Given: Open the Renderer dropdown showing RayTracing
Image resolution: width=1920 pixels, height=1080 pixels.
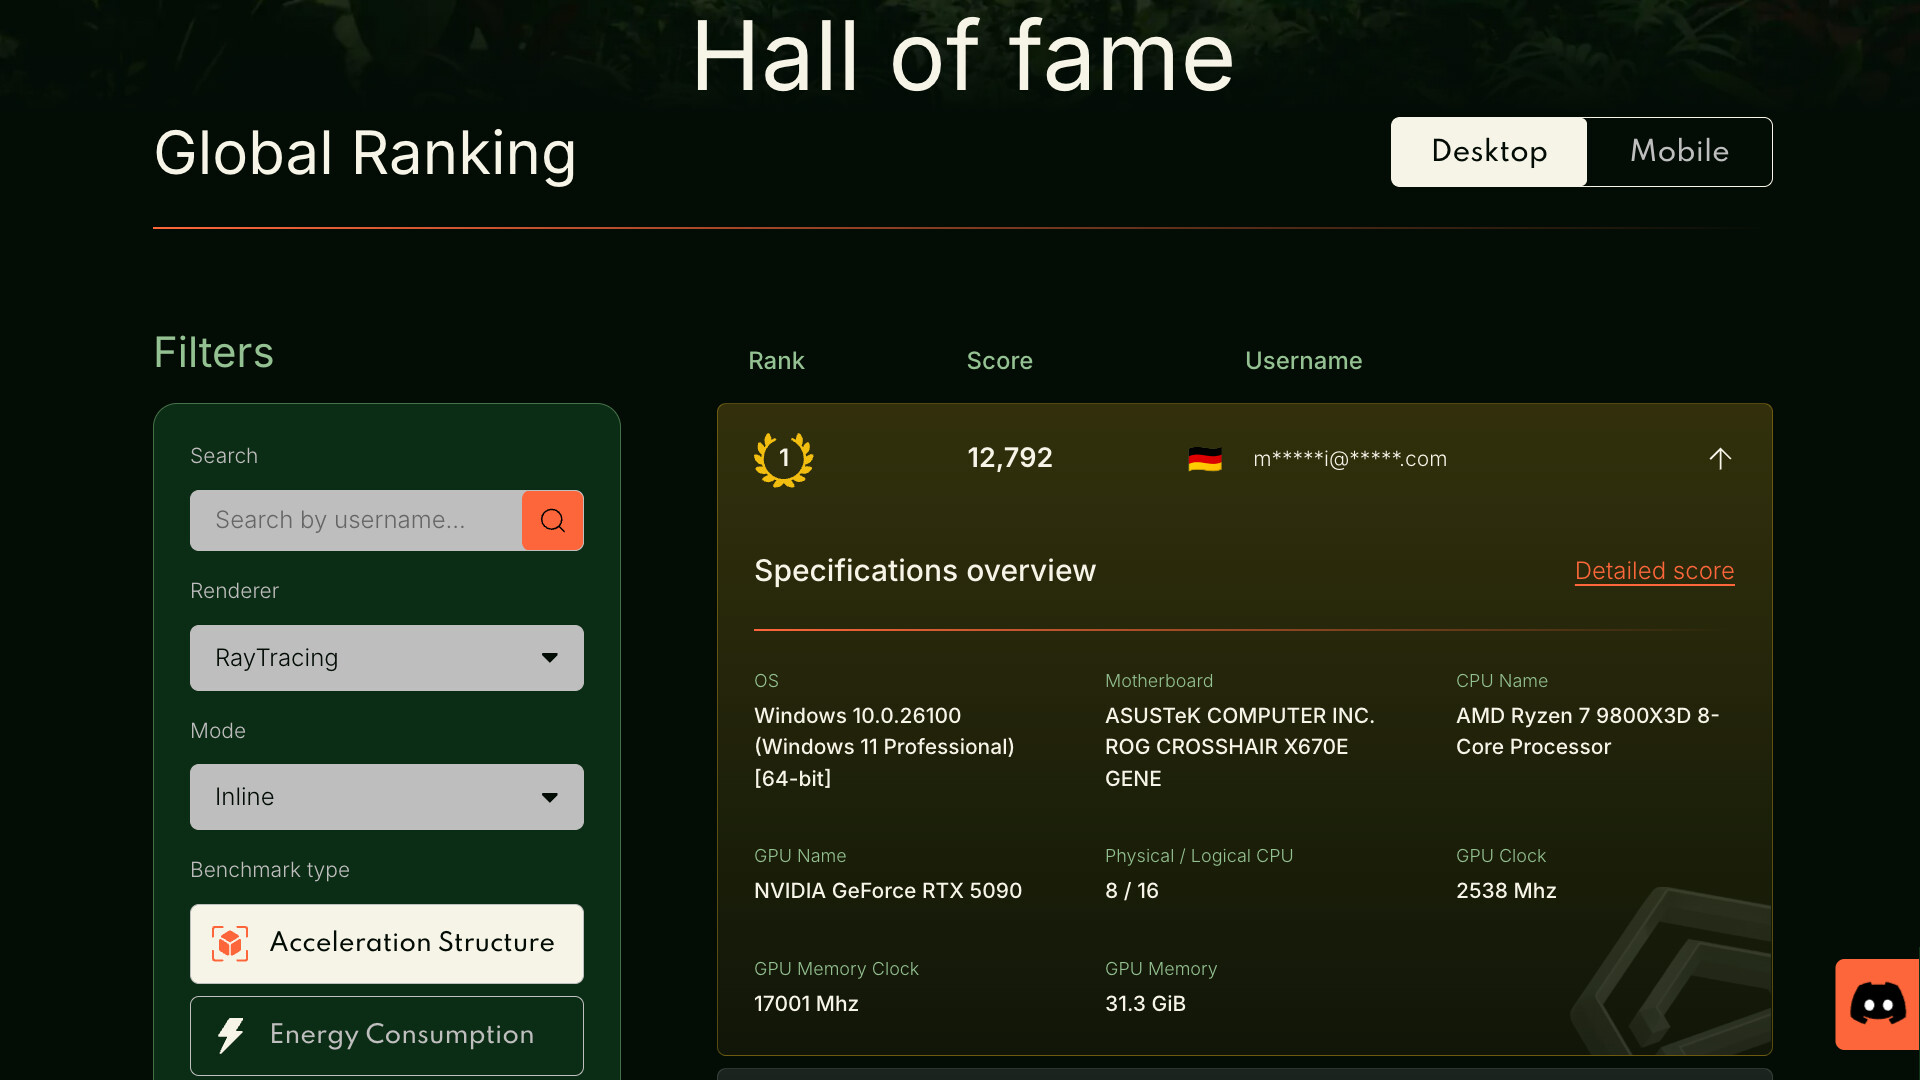Looking at the screenshot, I should [x=386, y=657].
